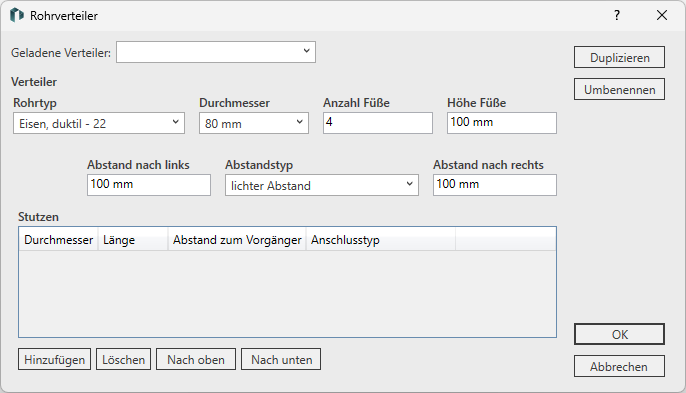Screen dimensions: 686x393
Task: Click the Abstand nach links field
Action: click(149, 185)
